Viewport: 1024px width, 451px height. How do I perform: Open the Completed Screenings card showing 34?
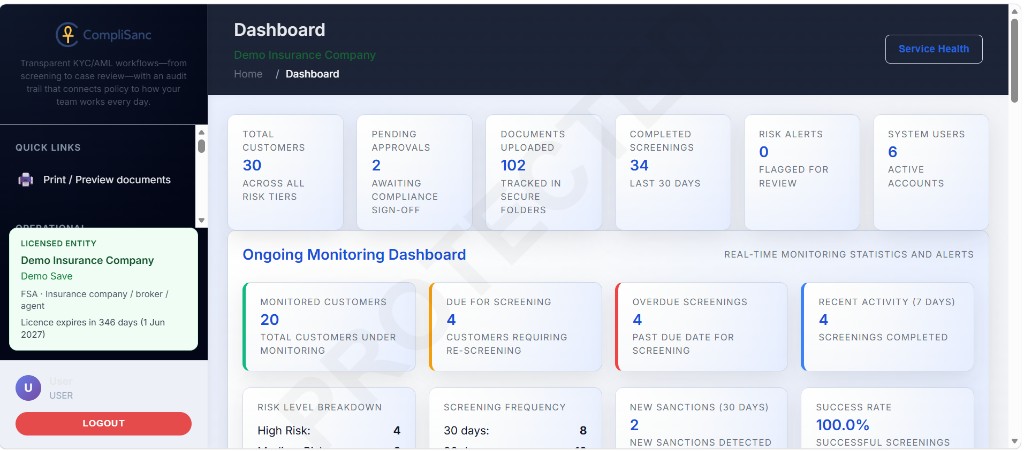673,172
